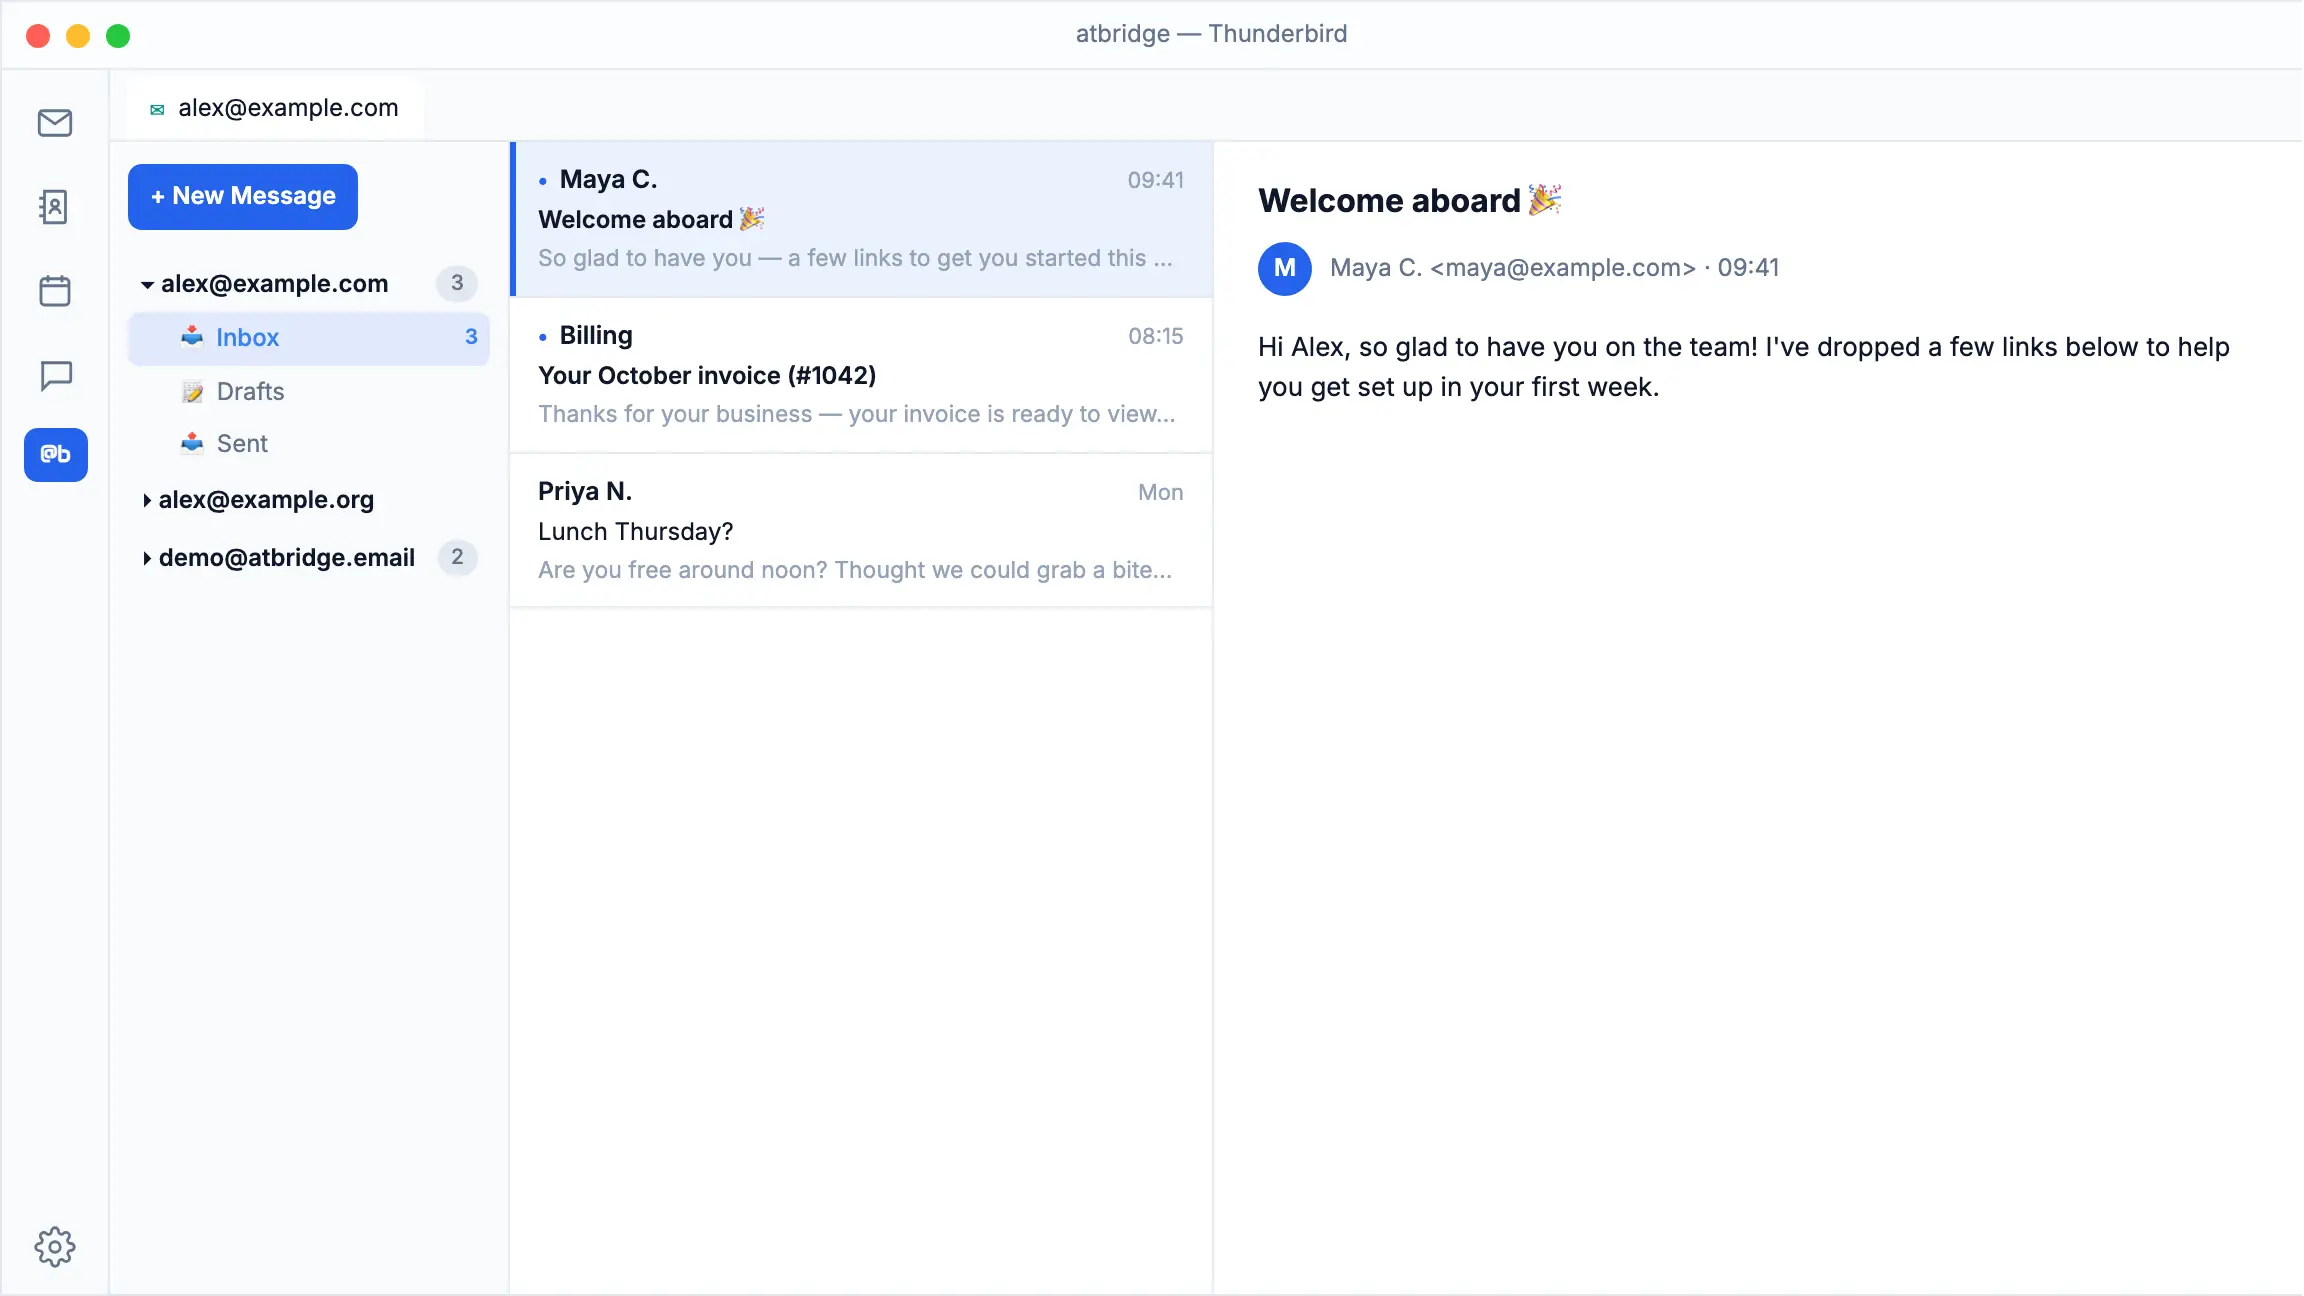Maximize window with green button

coord(118,36)
